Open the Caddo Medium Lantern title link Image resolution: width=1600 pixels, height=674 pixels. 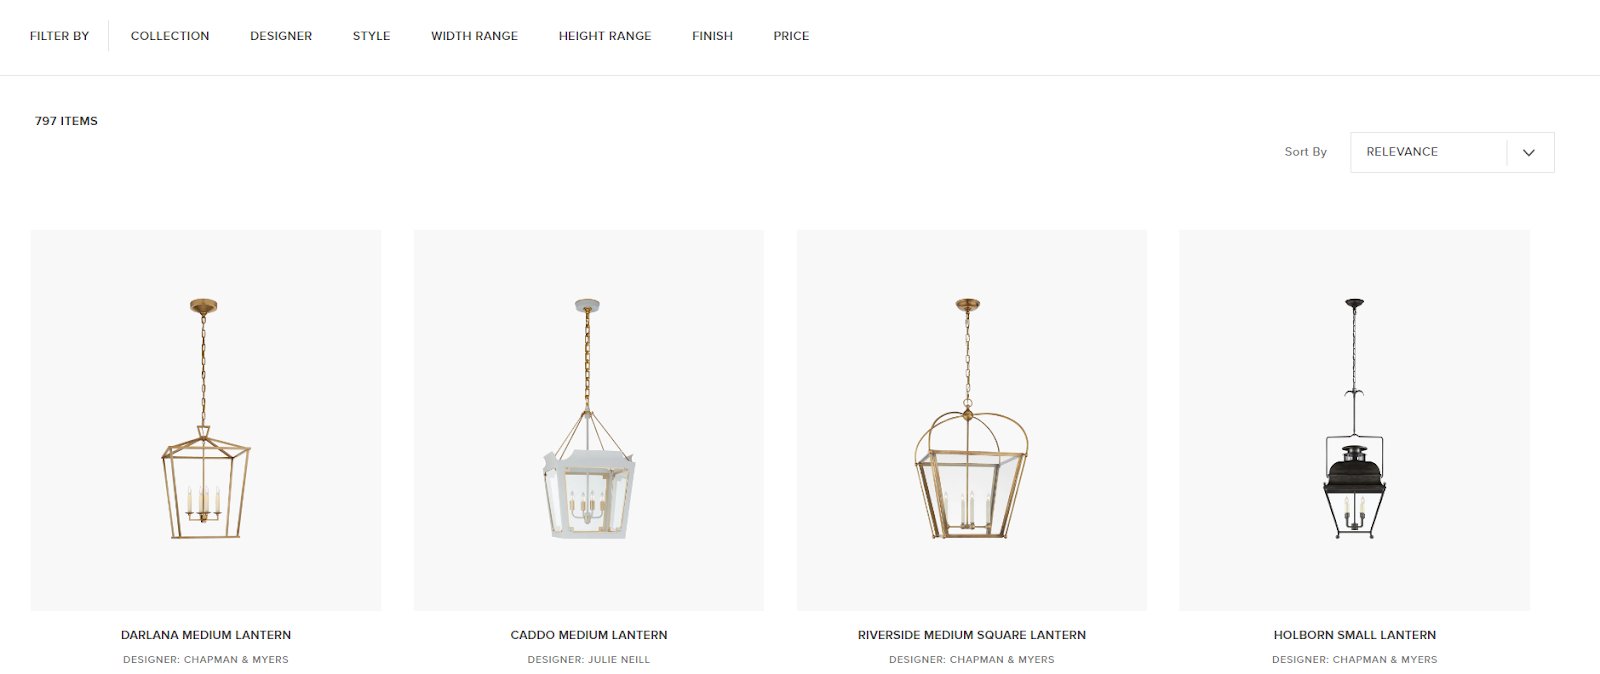[x=589, y=635]
